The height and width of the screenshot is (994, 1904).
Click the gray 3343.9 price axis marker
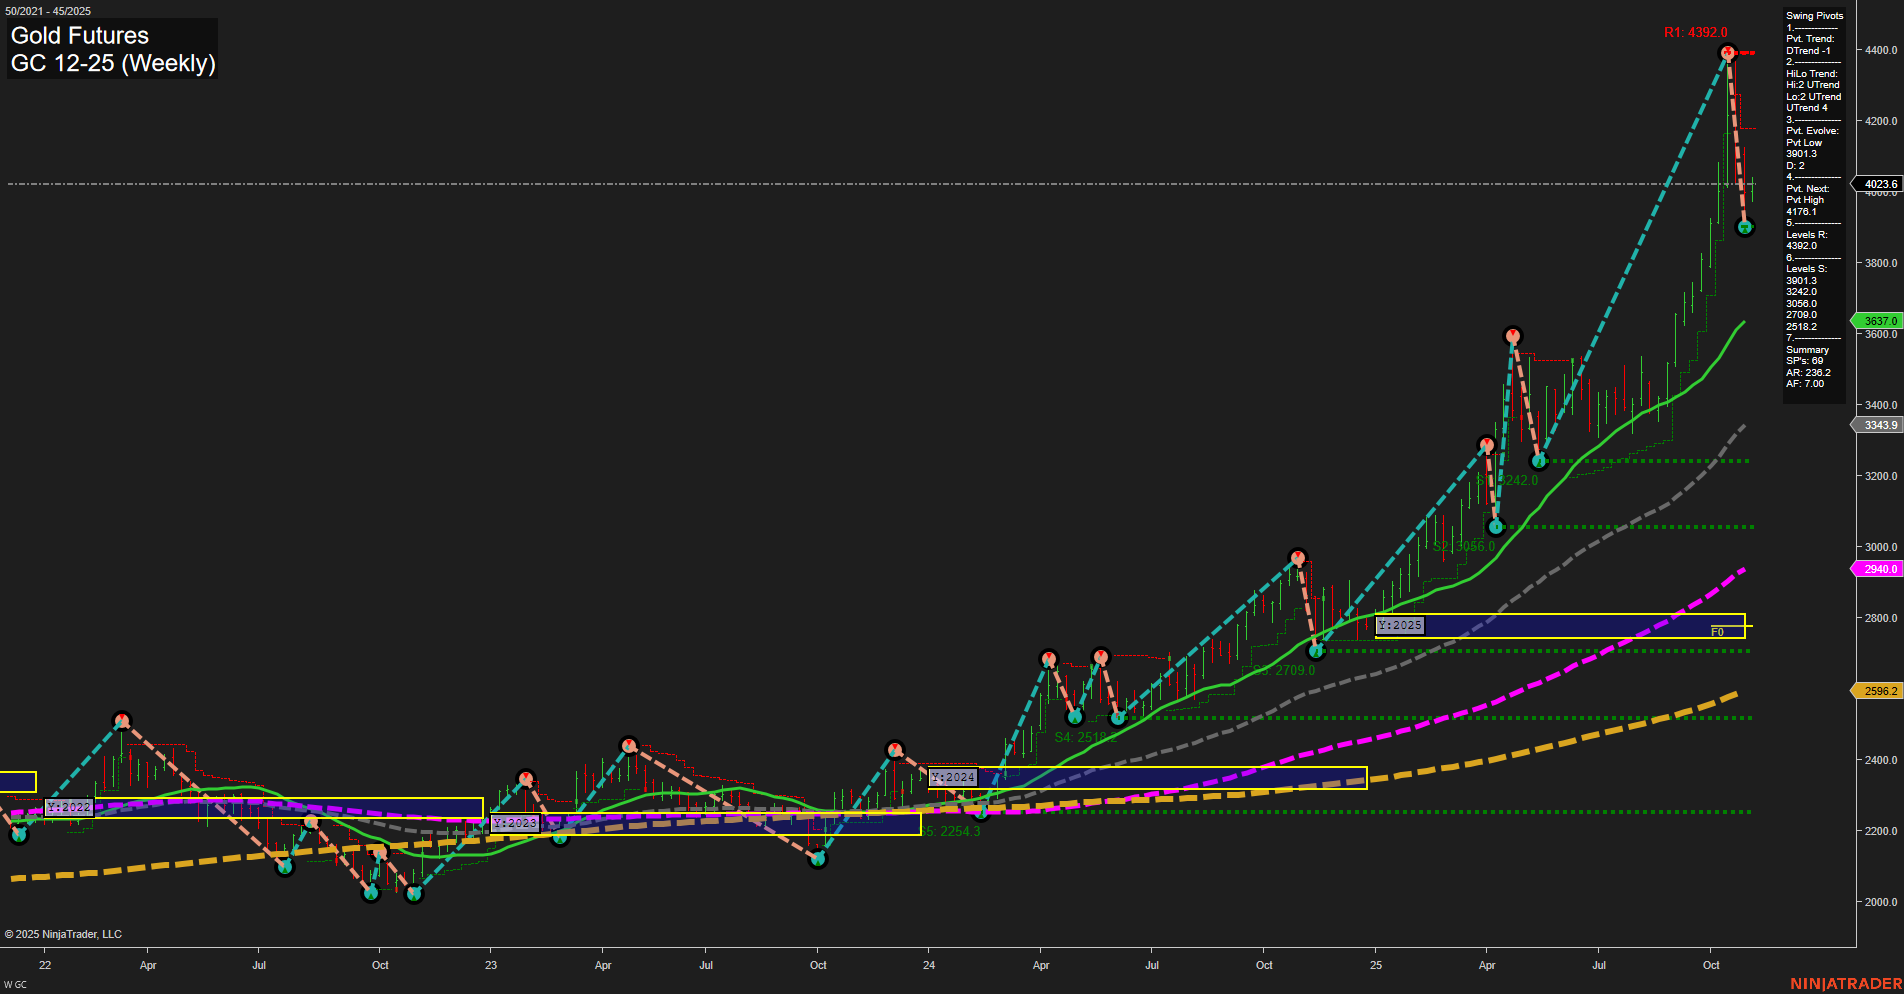tap(1877, 425)
